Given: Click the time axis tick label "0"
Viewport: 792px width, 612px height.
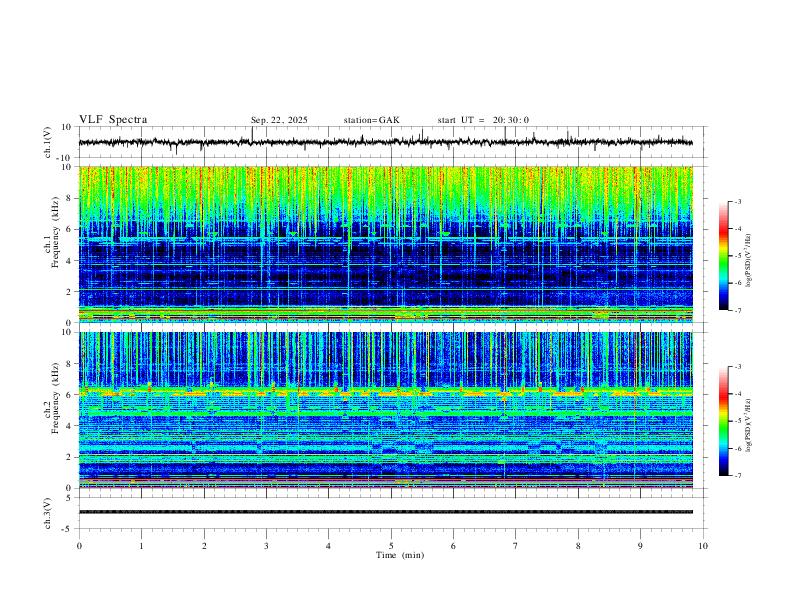Looking at the screenshot, I should (x=79, y=546).
